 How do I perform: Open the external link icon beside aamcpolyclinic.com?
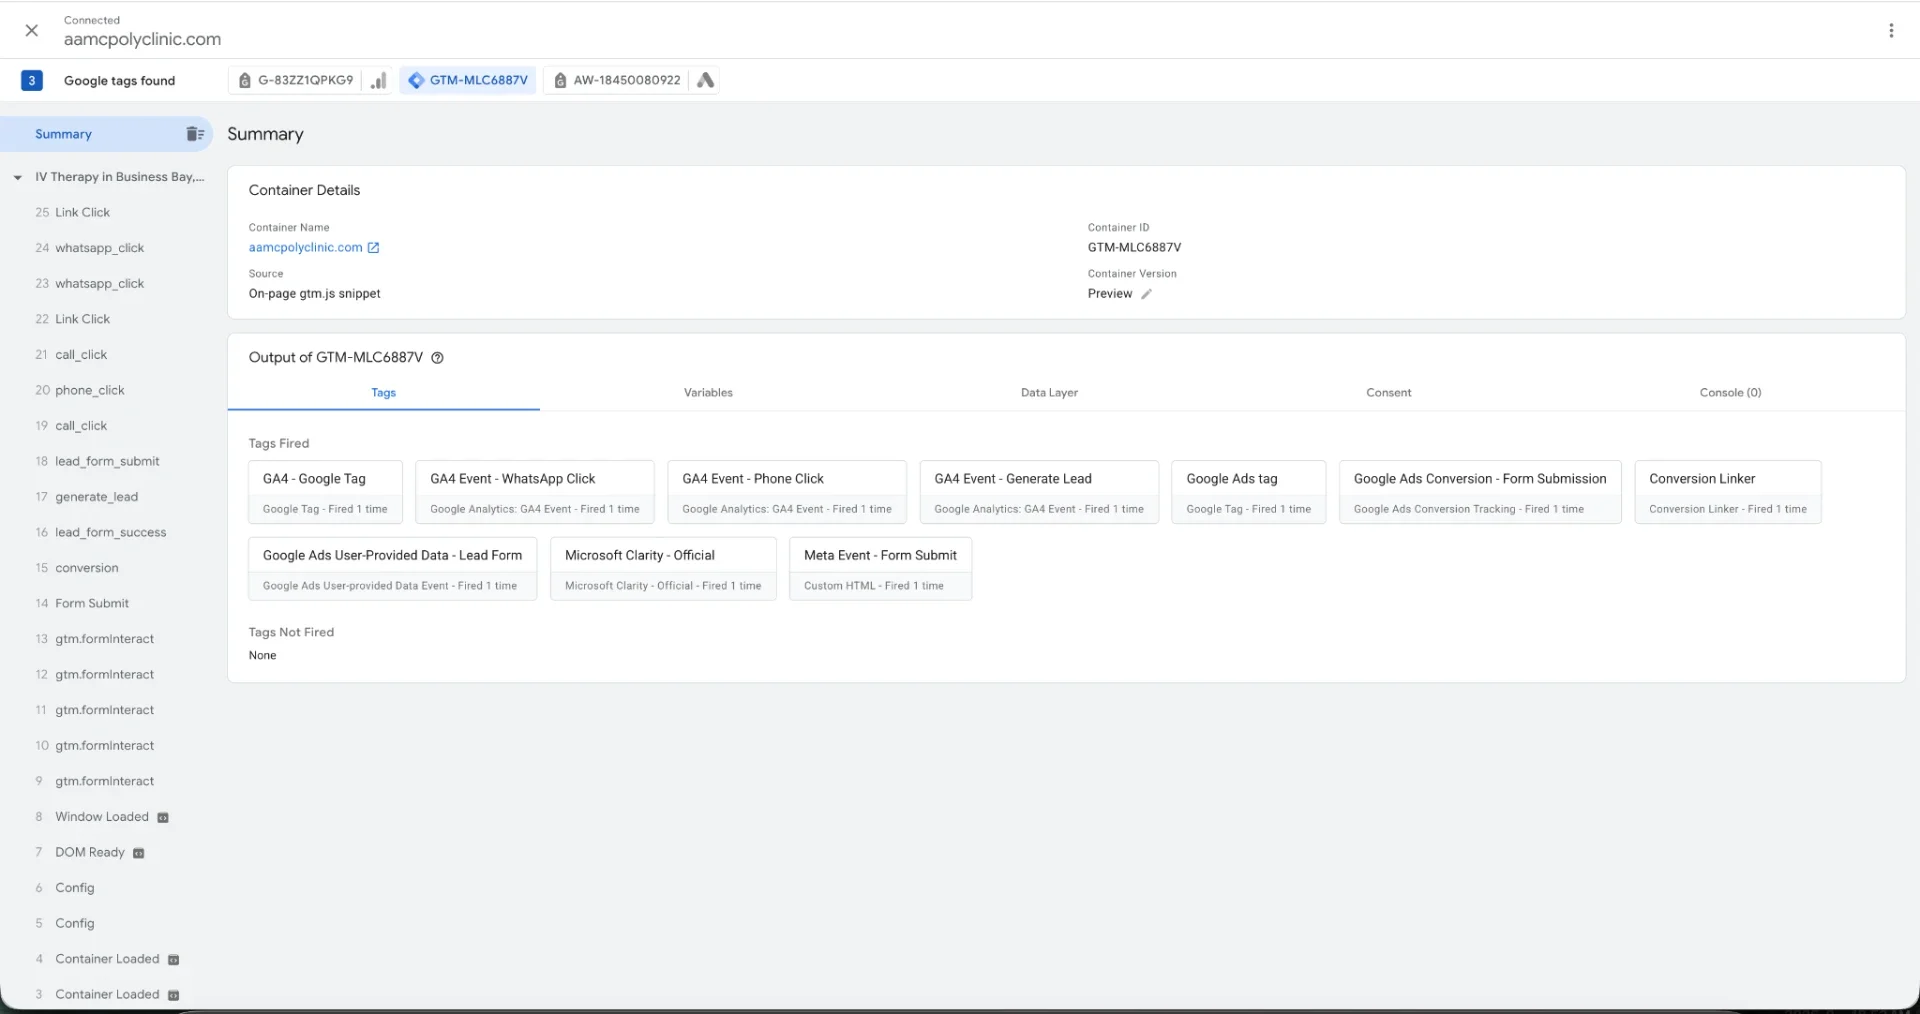click(x=373, y=248)
